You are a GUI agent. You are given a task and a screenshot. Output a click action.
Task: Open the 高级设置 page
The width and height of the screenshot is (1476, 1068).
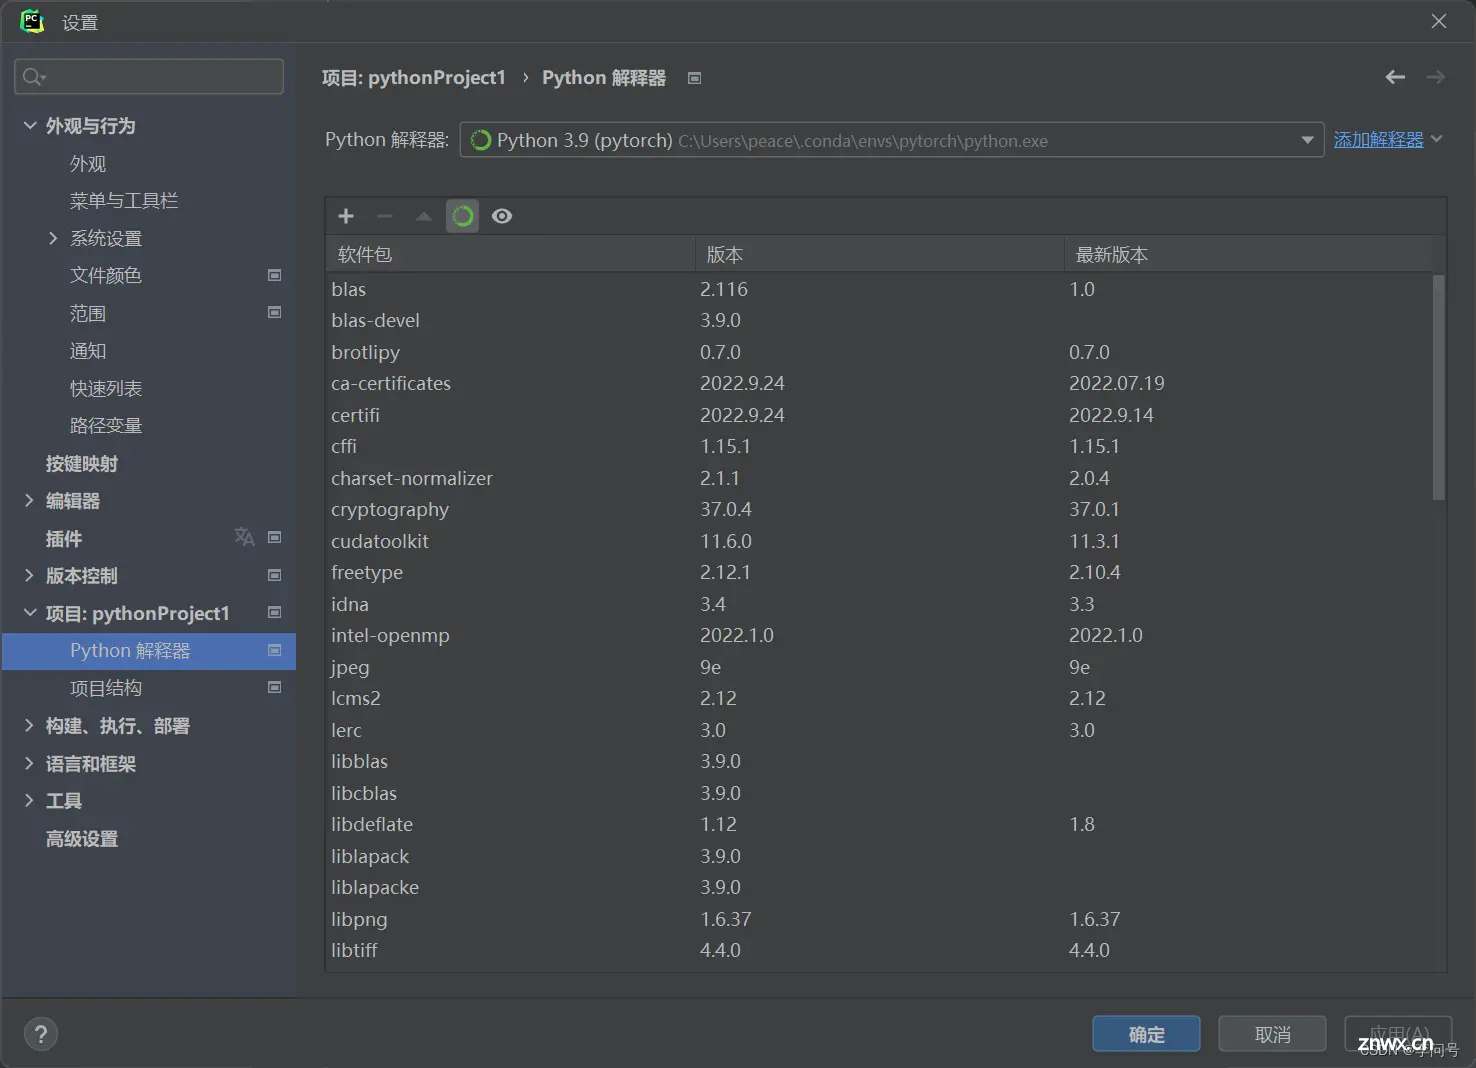pos(82,838)
